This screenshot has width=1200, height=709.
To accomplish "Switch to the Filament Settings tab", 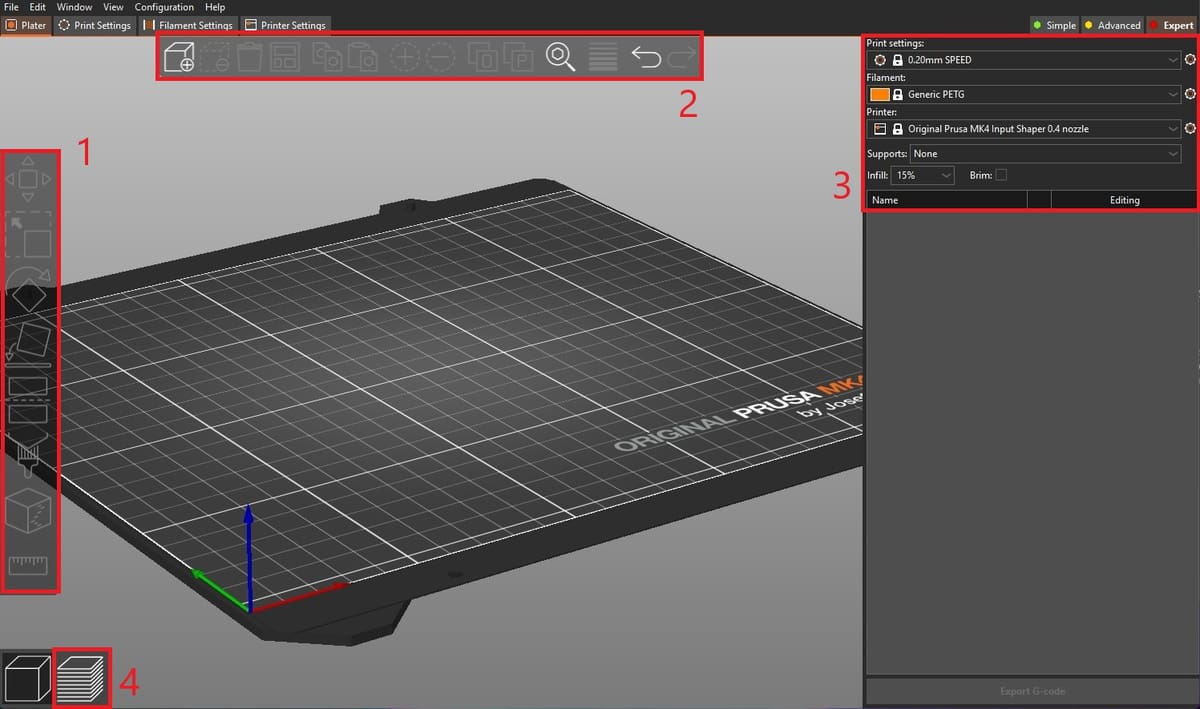I will [188, 25].
